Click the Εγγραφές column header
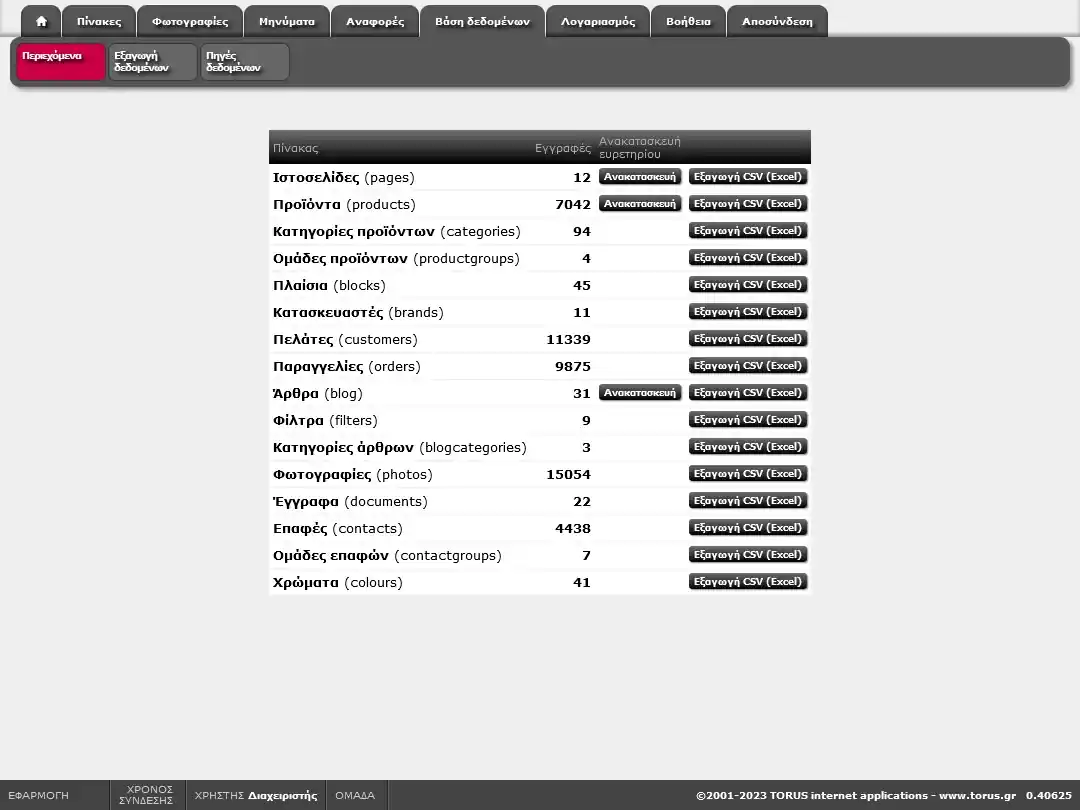This screenshot has height=810, width=1080. [562, 148]
